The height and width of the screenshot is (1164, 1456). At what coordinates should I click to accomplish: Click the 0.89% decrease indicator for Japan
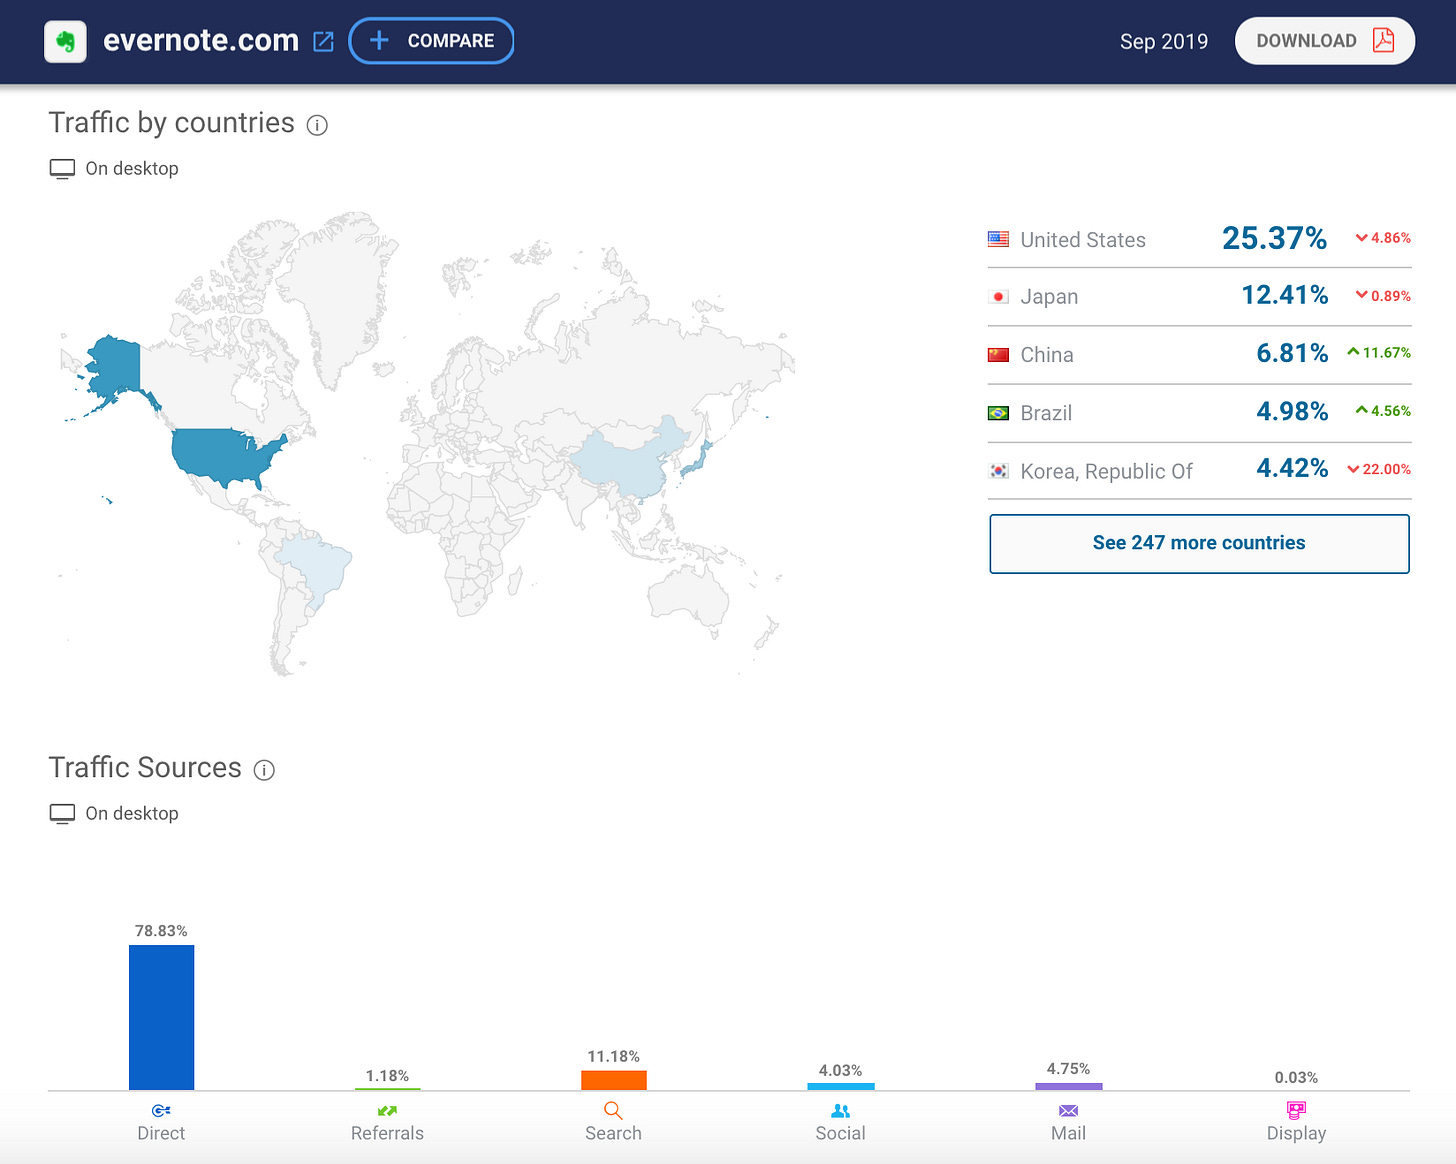pos(1383,296)
